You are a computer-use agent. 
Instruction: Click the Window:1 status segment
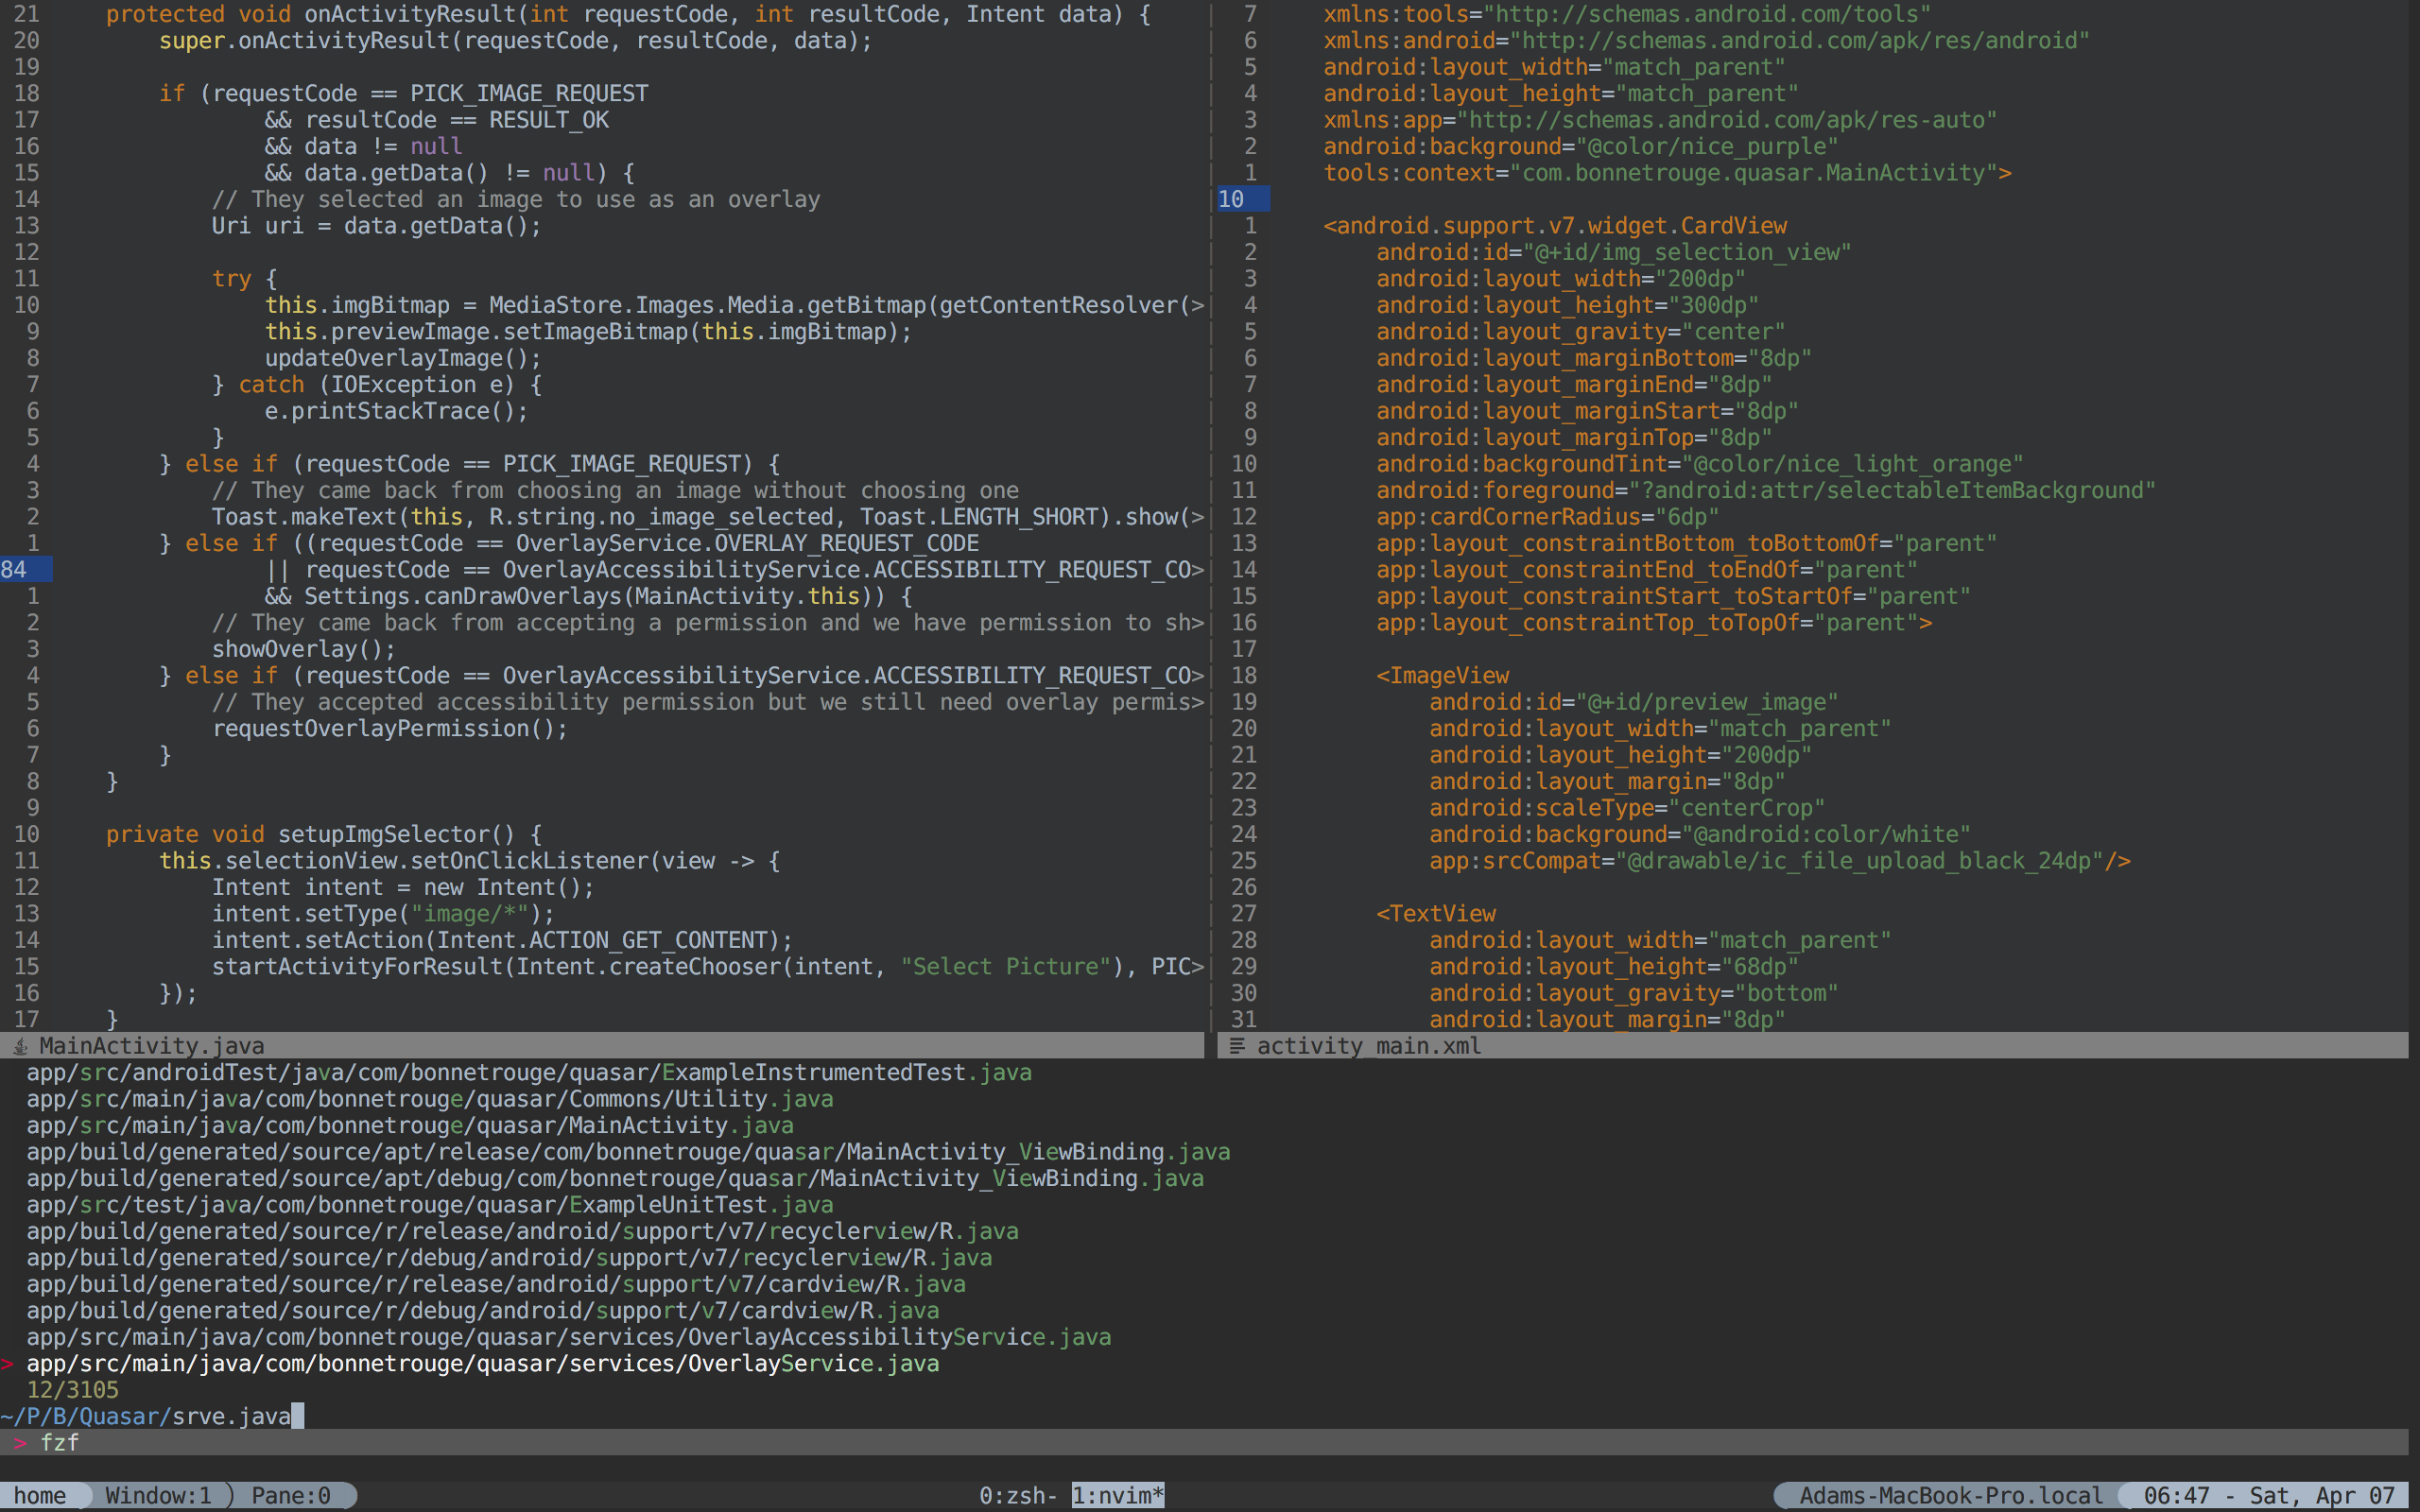(x=158, y=1495)
